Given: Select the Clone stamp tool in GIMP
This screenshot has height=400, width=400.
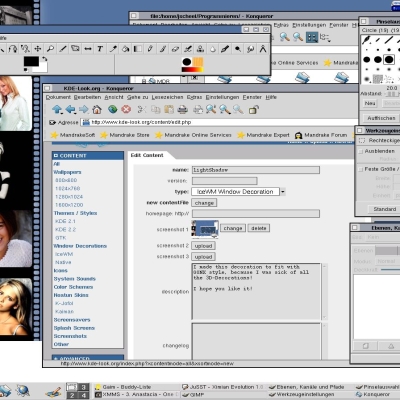Looking at the screenshot, I should [x=200, y=49].
